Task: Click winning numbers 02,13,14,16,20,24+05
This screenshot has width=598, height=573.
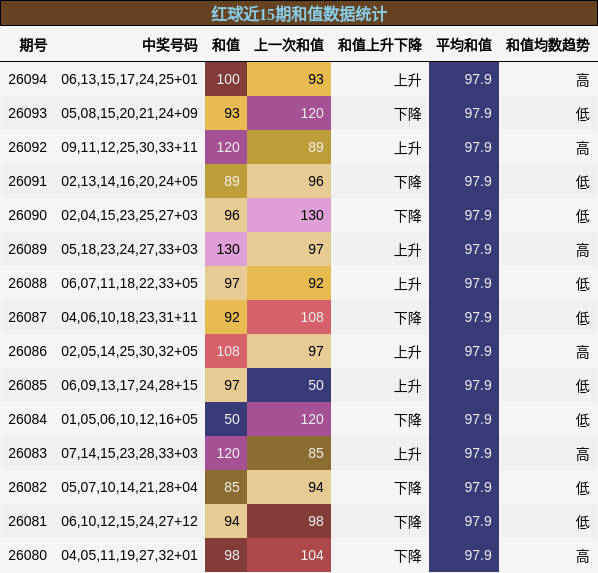Action: (x=129, y=181)
